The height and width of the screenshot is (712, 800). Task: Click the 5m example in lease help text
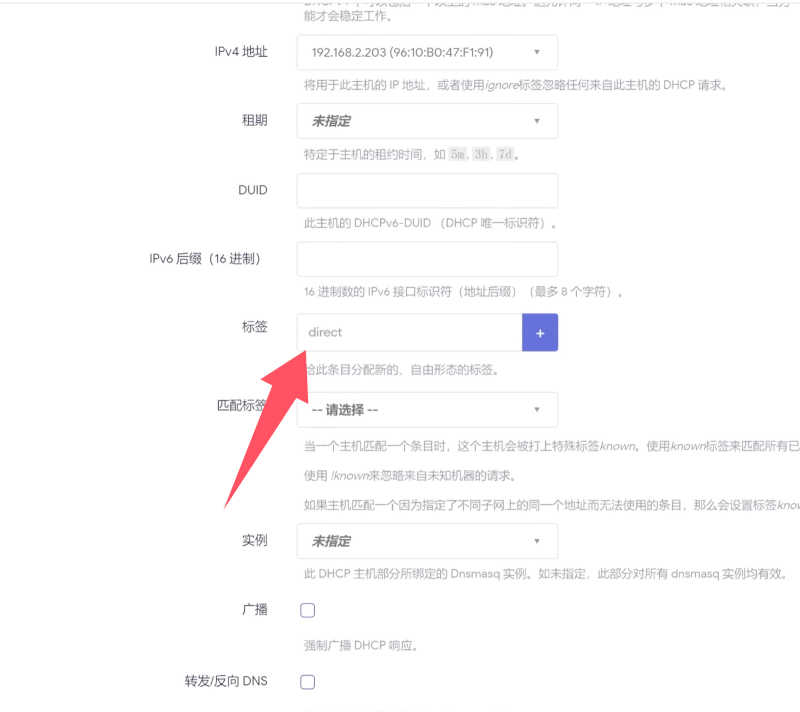click(x=458, y=155)
